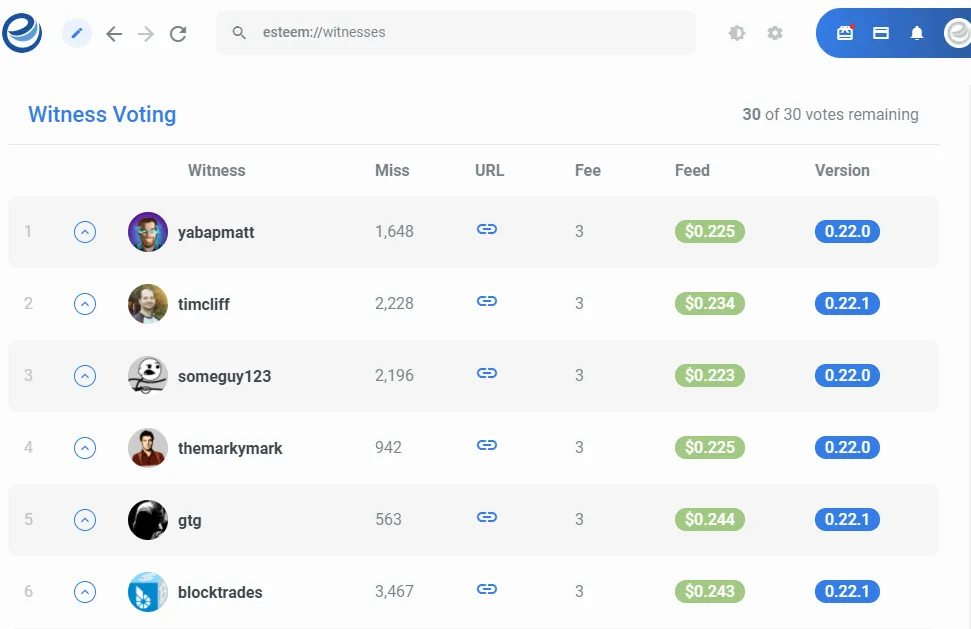Click version badge 0.22.1 for gtg

(x=847, y=519)
